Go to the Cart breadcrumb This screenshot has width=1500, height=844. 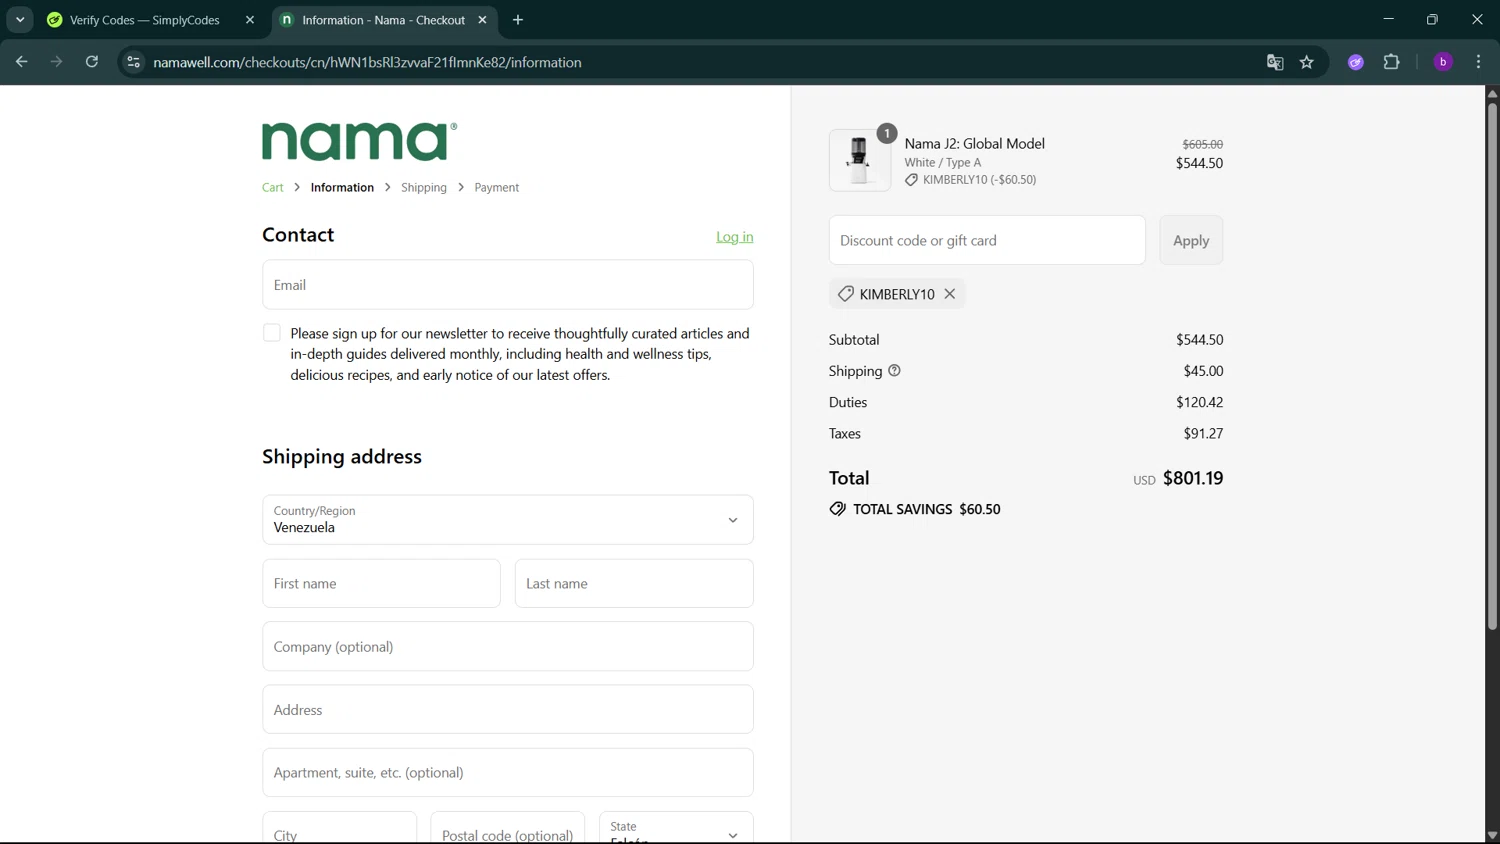[273, 188]
